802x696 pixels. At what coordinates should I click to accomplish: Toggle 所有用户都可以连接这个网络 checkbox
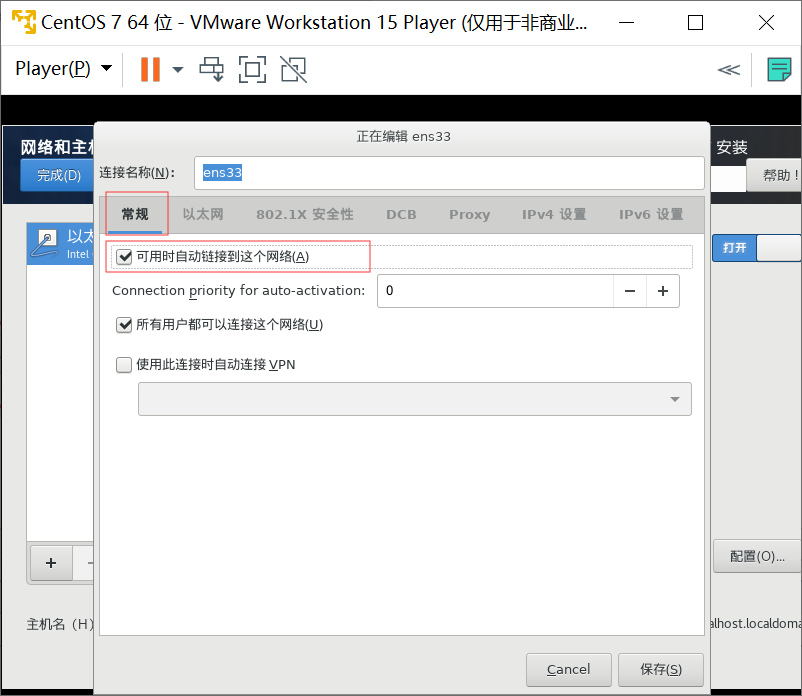point(124,324)
